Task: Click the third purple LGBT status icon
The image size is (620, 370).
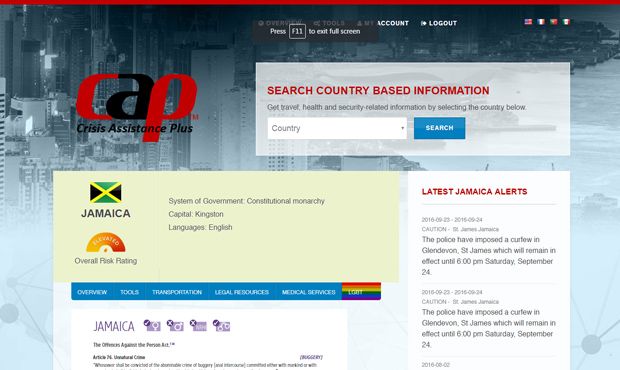Action: coord(198,325)
